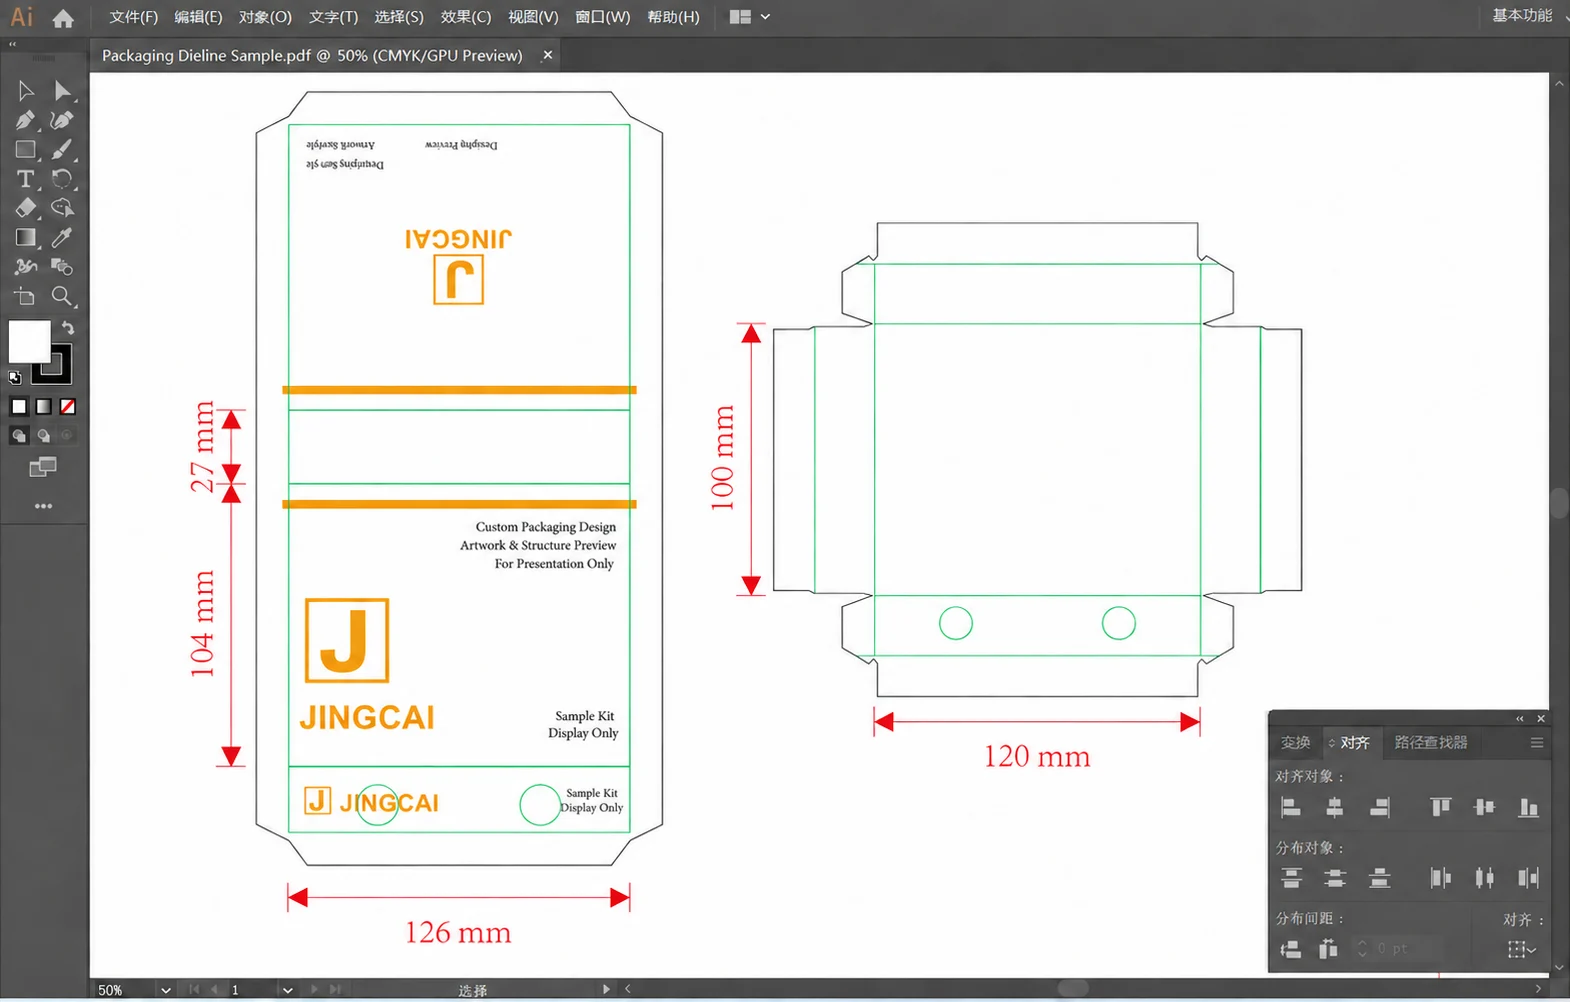Distribute objects by horizontal center

click(1484, 878)
